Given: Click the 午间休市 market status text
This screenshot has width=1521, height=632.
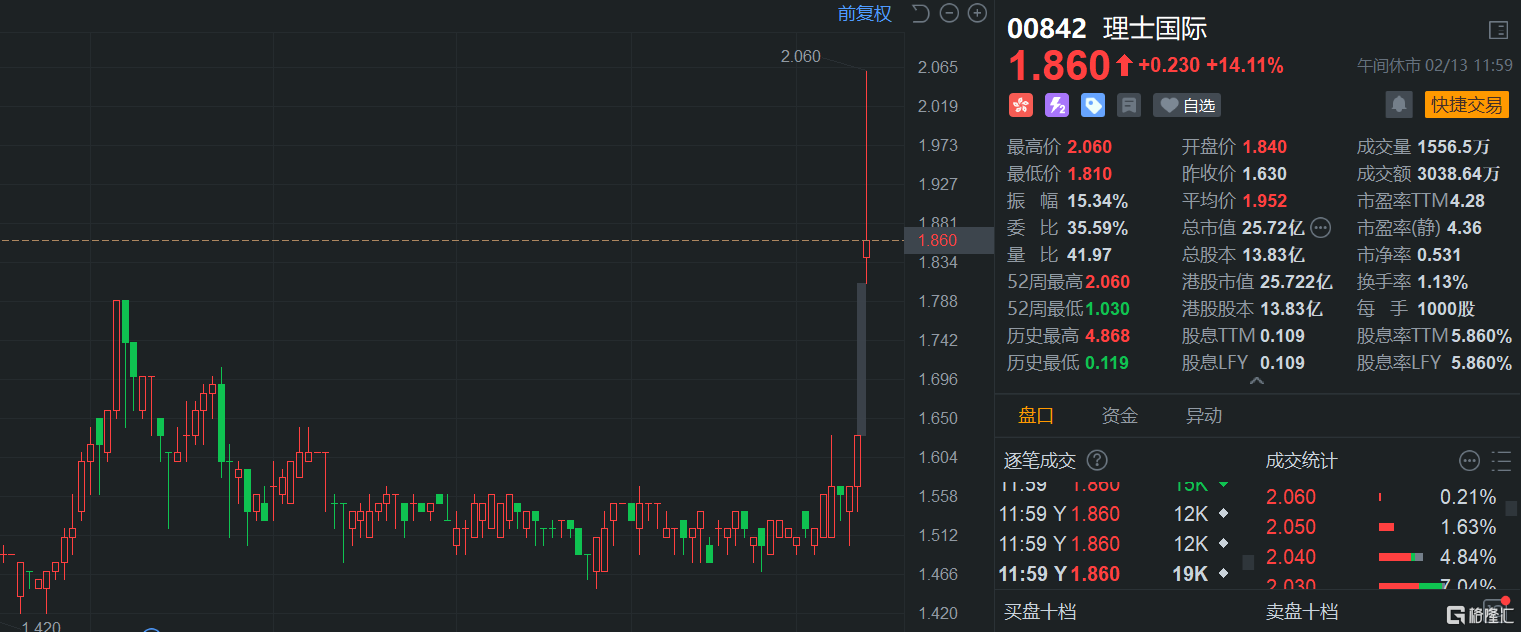Looking at the screenshot, I should pos(1389,66).
